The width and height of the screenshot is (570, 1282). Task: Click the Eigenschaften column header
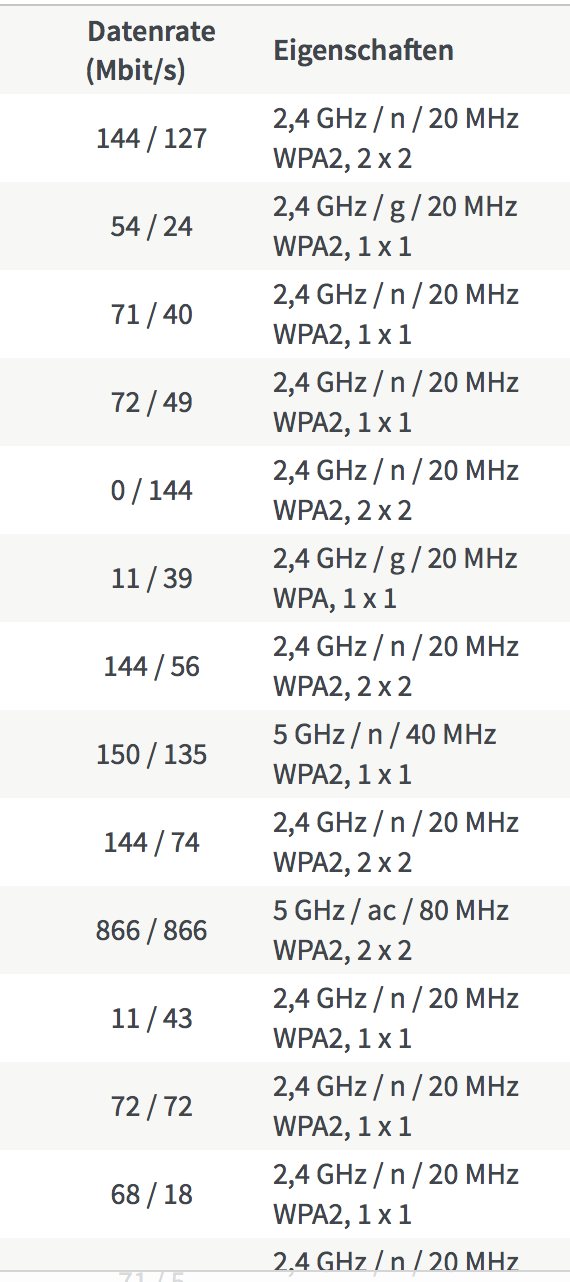[x=363, y=51]
